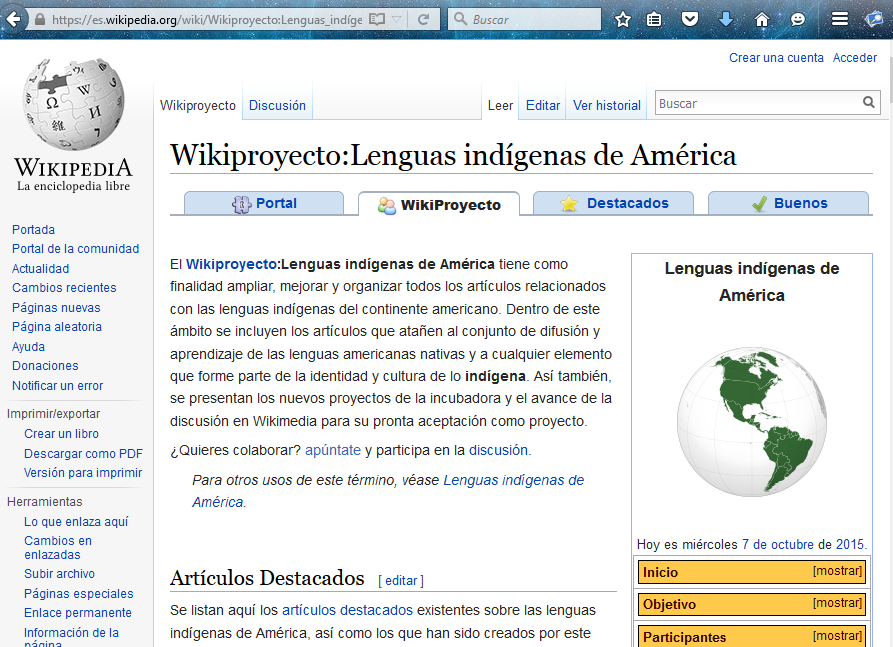
Task: Click Notificar un error link
Action: pyautogui.click(x=58, y=386)
